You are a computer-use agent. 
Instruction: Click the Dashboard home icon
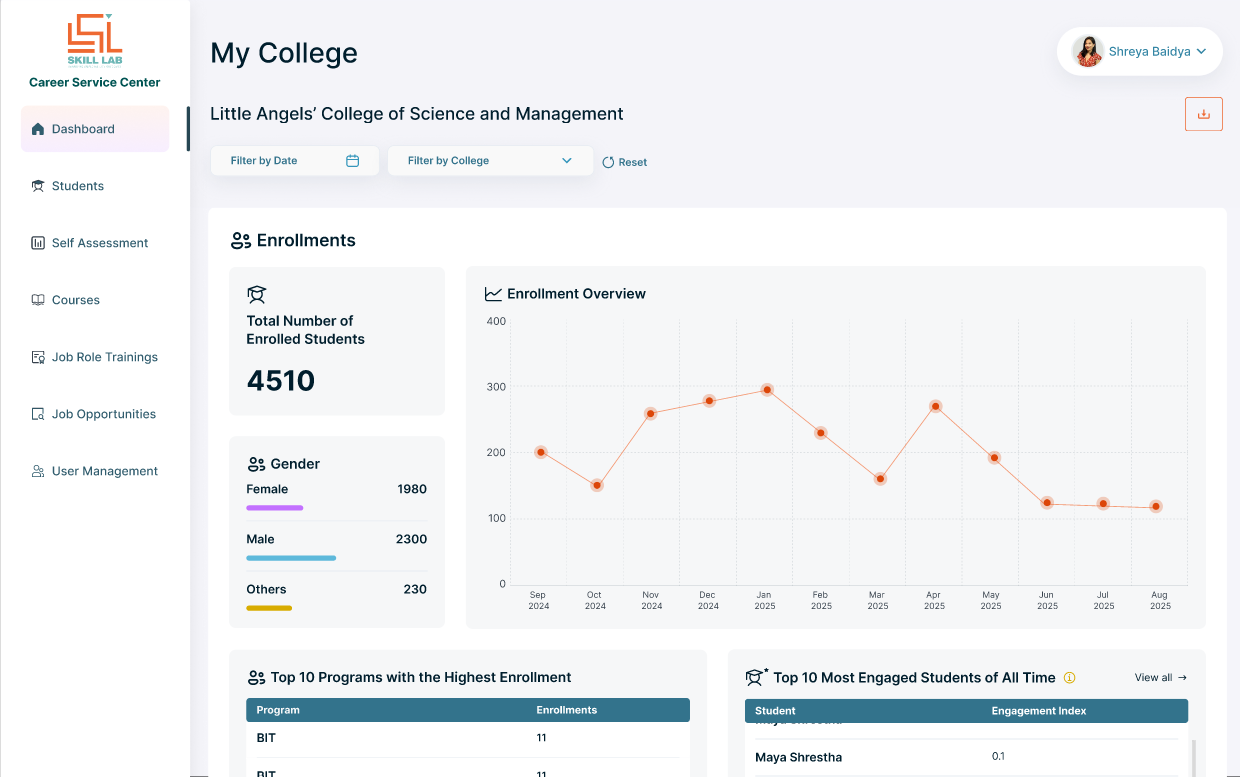(38, 129)
